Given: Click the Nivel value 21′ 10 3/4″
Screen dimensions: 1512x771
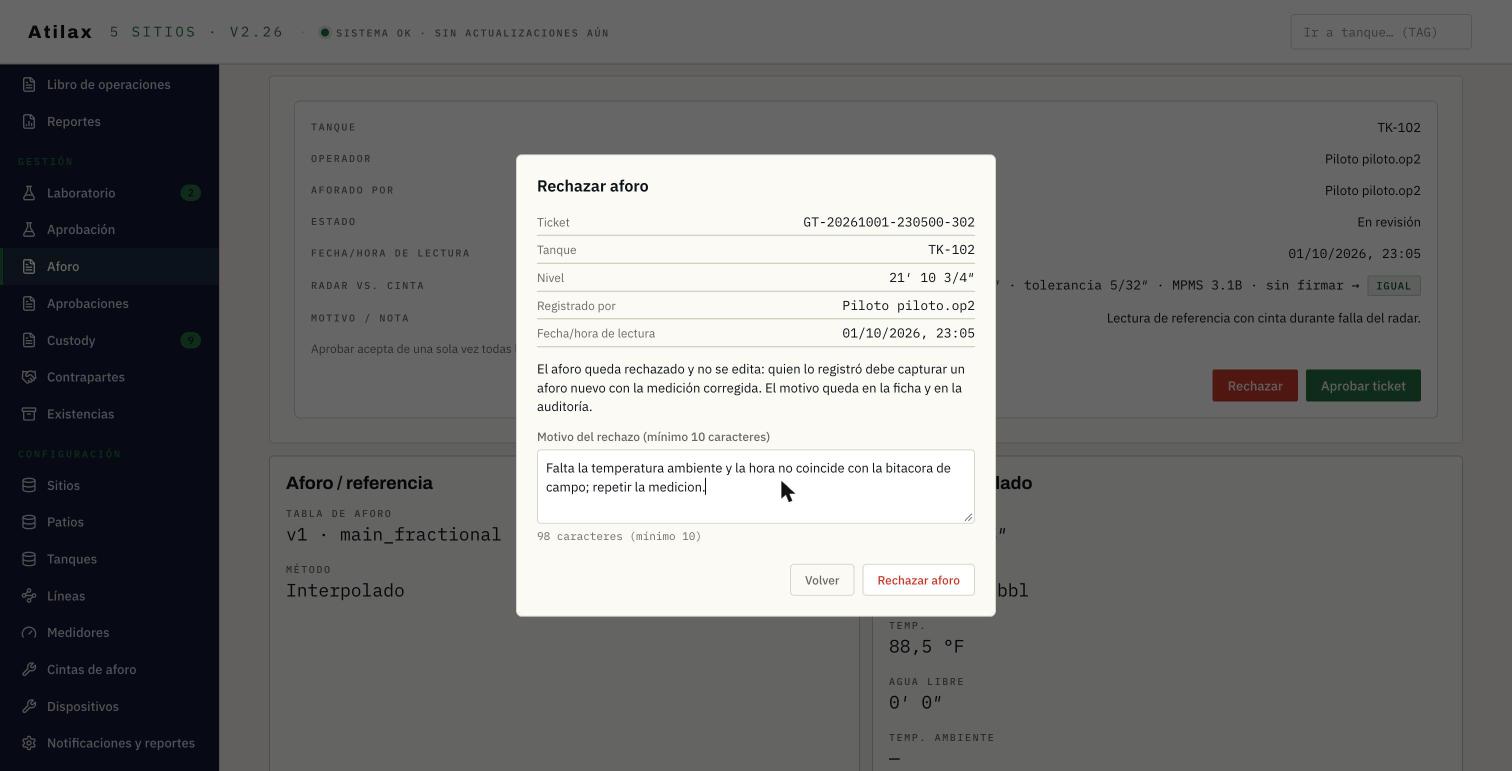Looking at the screenshot, I should coord(932,278).
